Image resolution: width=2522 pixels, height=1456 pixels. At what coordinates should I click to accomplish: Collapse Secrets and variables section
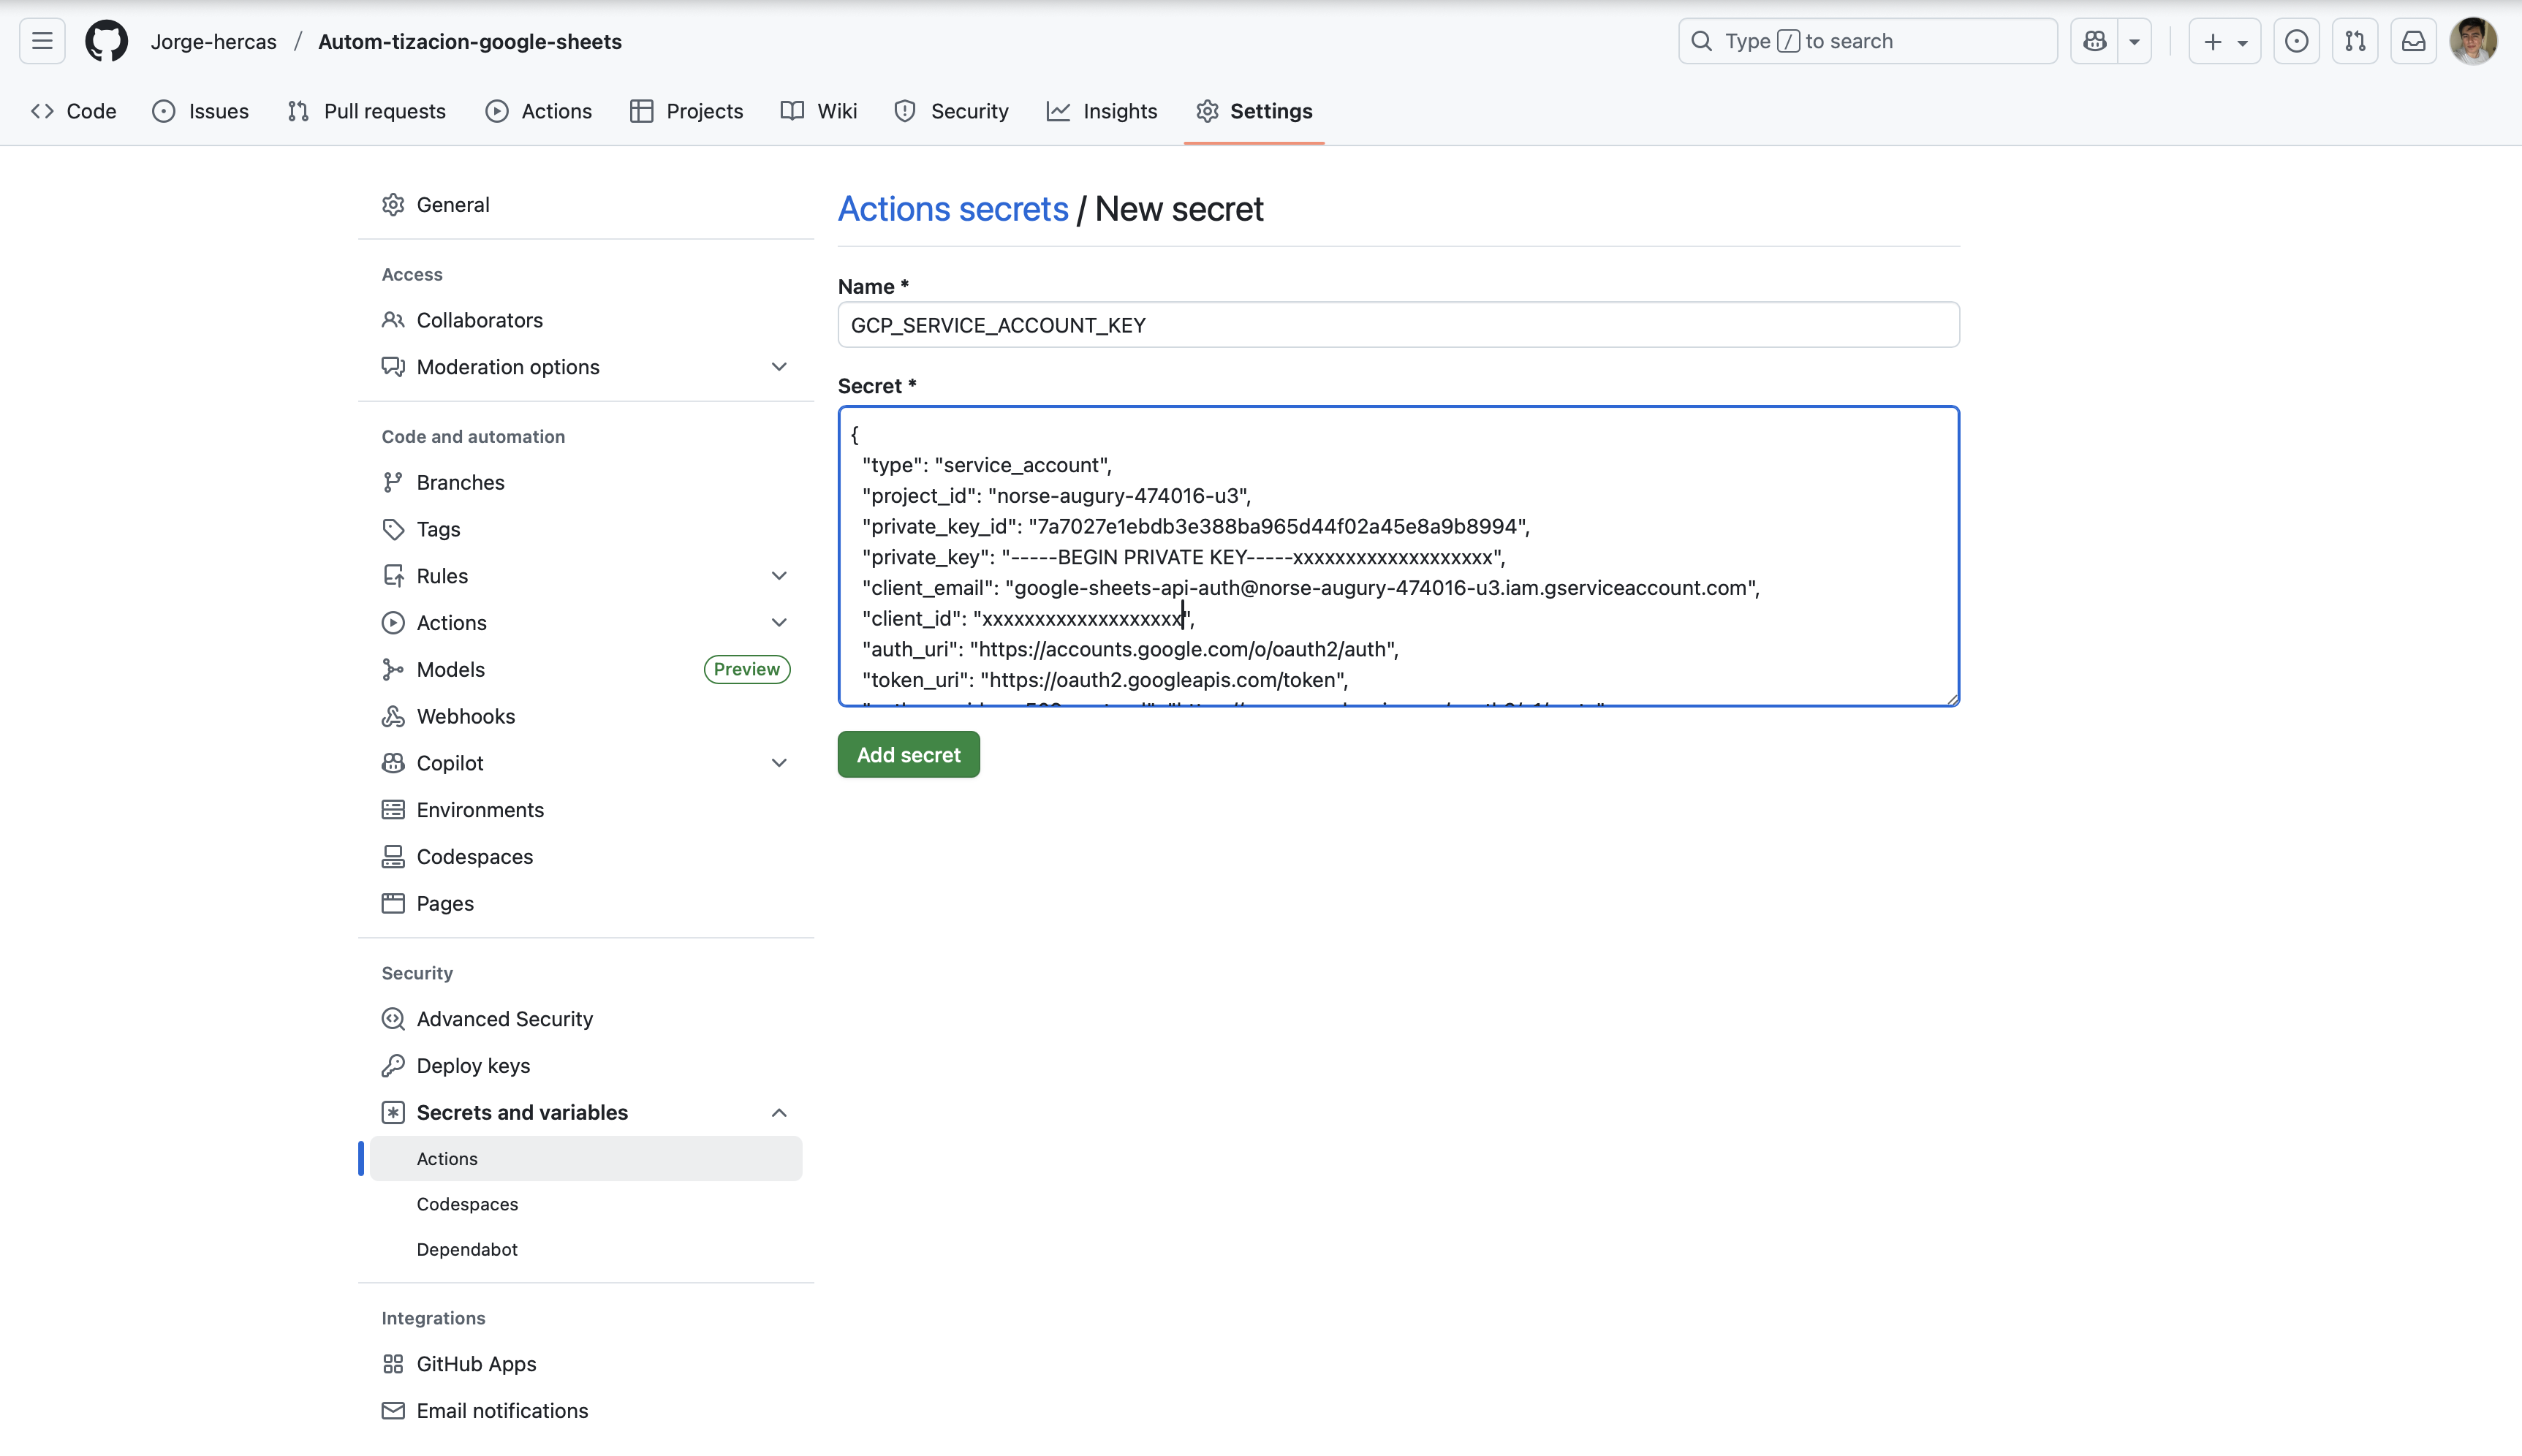pyautogui.click(x=779, y=1113)
